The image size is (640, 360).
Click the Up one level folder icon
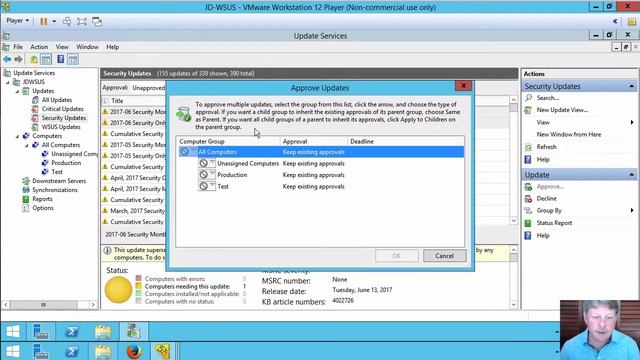click(x=34, y=60)
